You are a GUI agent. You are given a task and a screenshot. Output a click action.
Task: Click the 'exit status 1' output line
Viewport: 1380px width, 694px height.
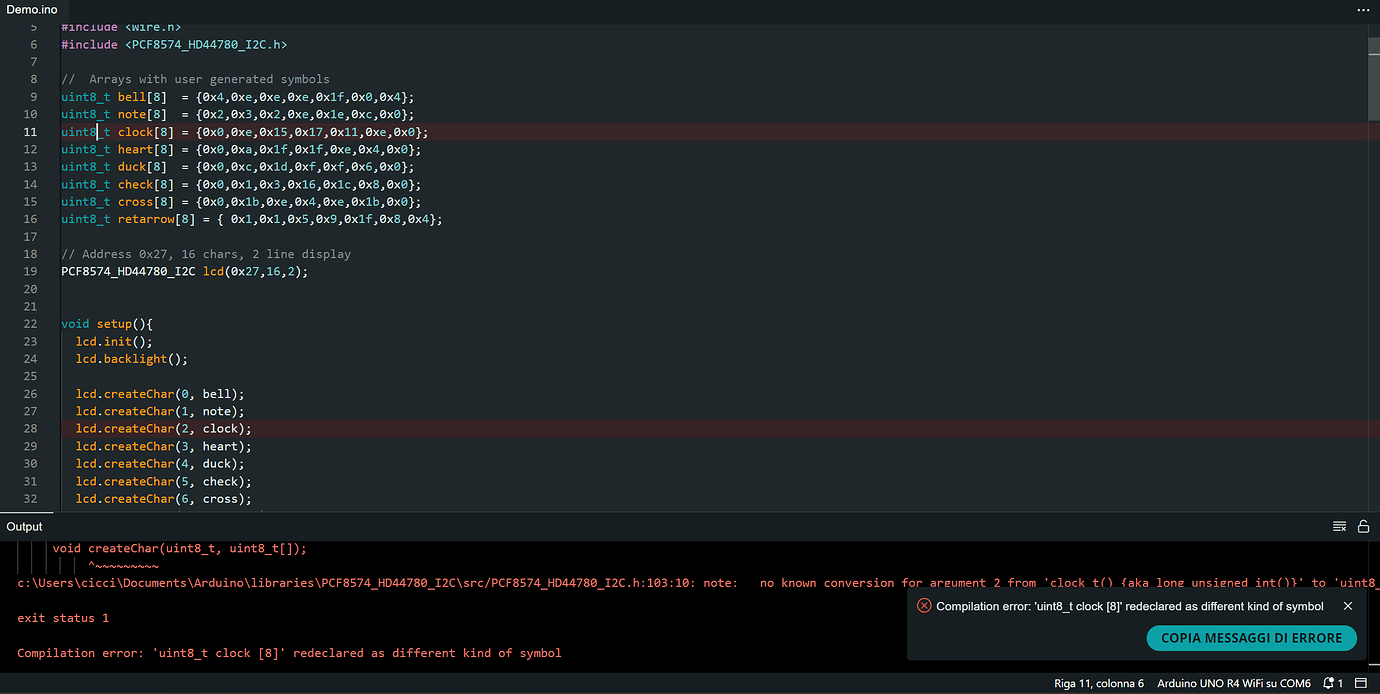point(63,618)
